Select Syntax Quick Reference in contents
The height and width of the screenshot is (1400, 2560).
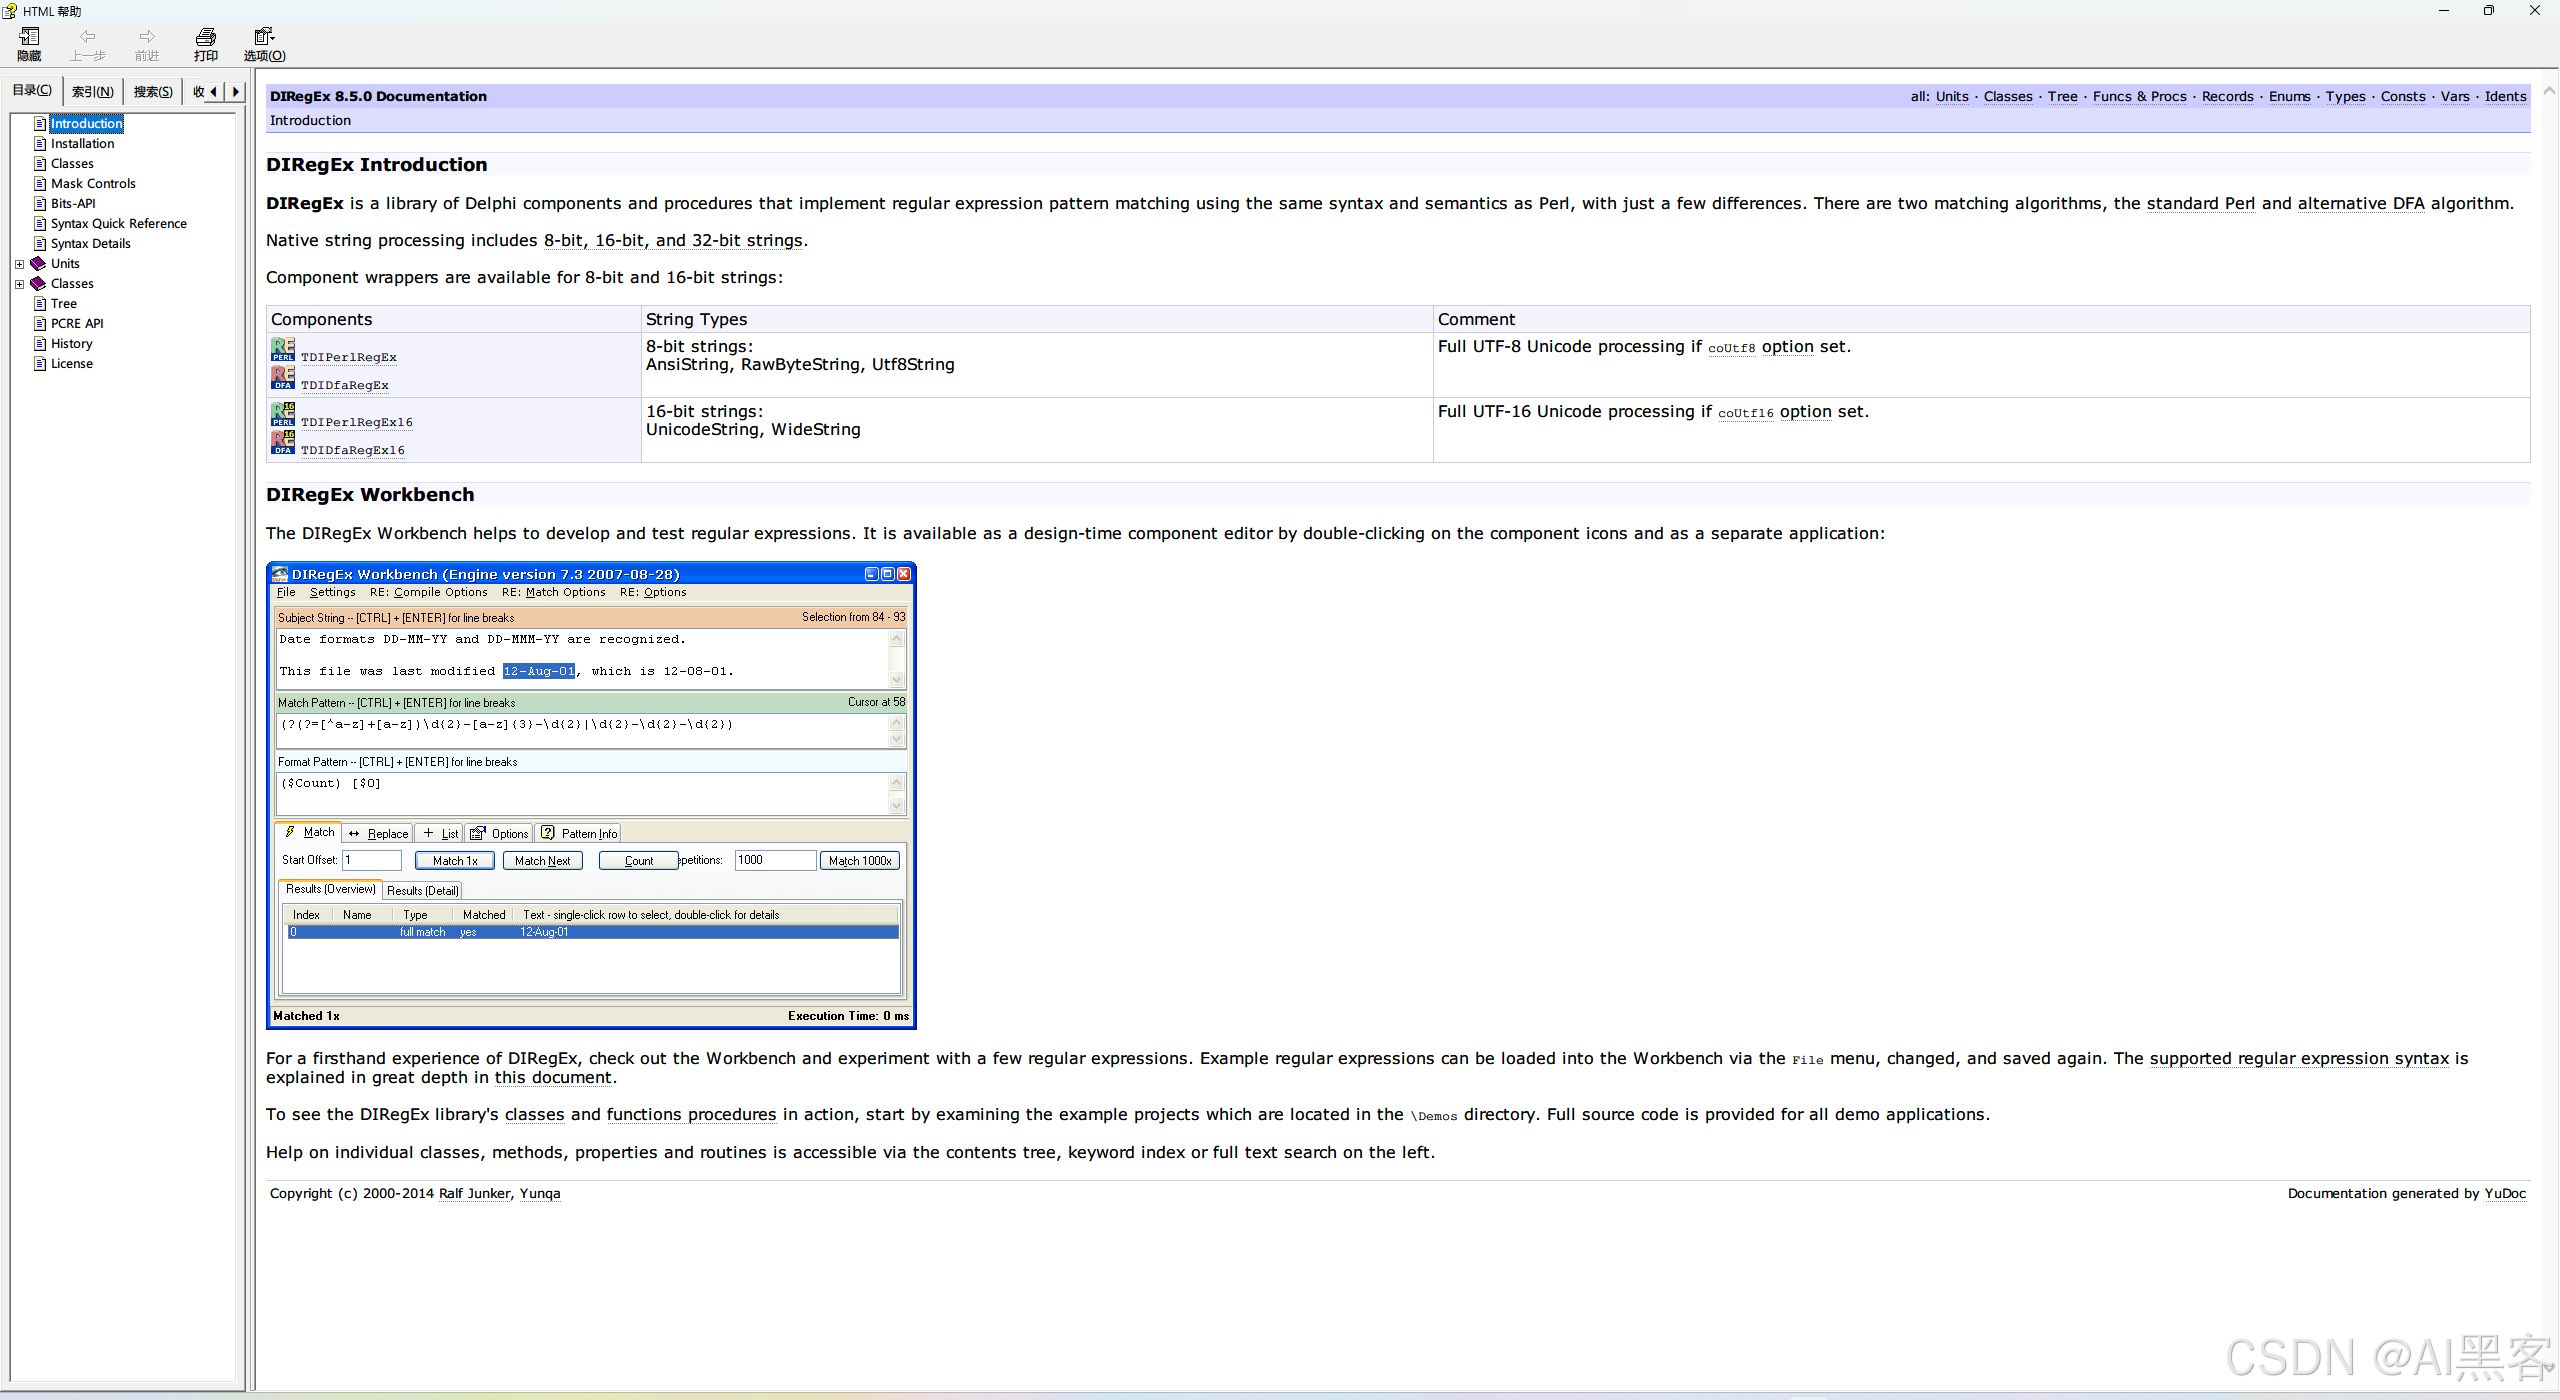coord(118,223)
